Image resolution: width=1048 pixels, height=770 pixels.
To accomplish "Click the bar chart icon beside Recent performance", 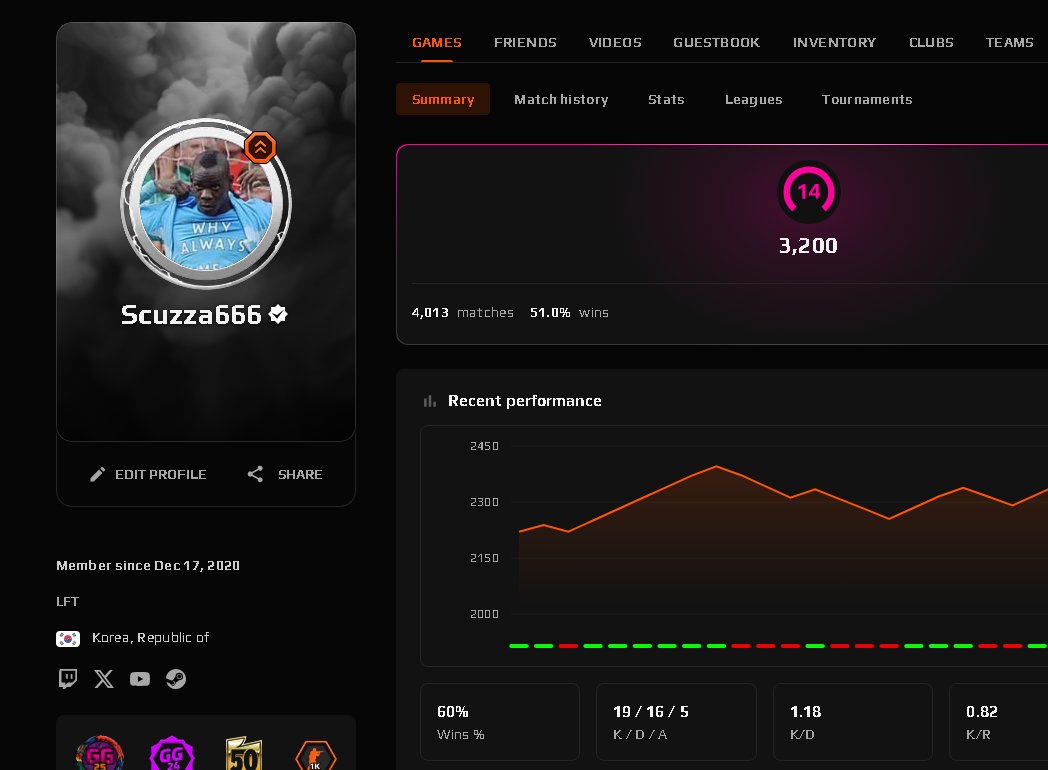I will [x=430, y=401].
